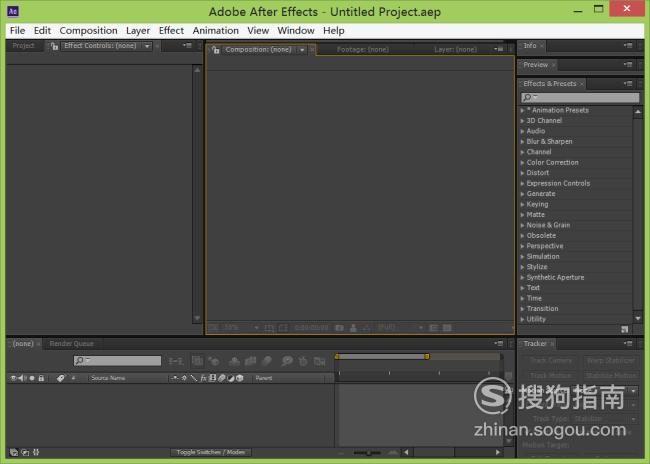Screen dimensions: 650x464
Task: Switch to the Project panel tab
Action: pyautogui.click(x=23, y=46)
